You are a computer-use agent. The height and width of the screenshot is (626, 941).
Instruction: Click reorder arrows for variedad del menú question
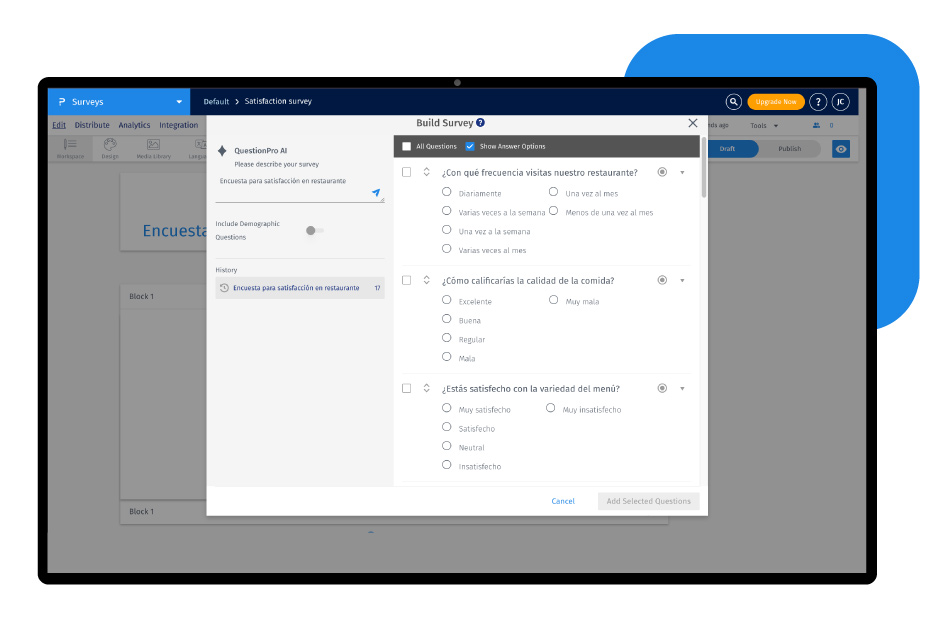click(426, 388)
